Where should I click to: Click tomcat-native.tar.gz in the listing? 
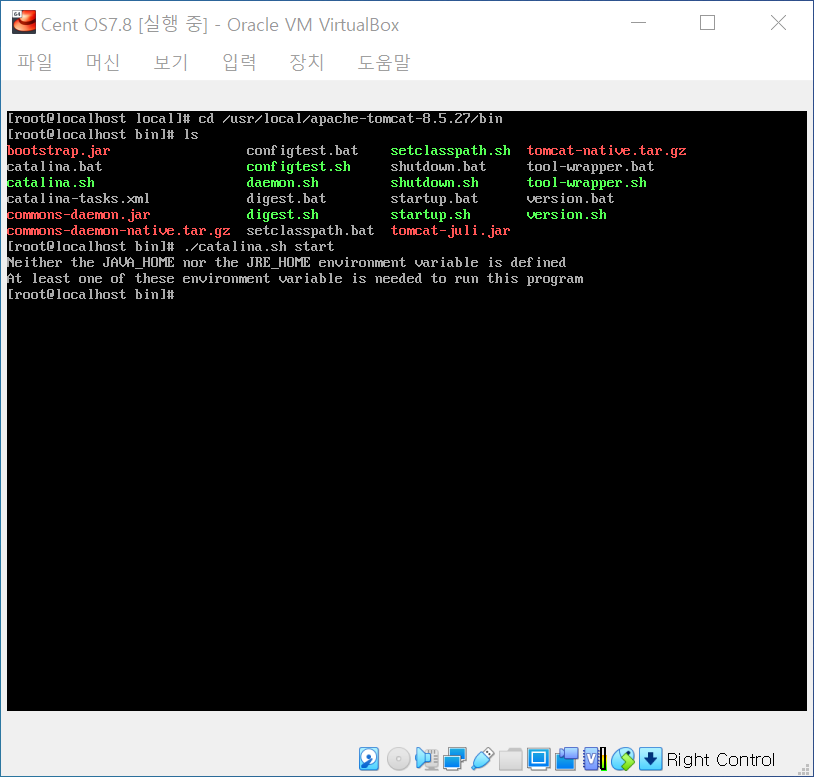[606, 151]
